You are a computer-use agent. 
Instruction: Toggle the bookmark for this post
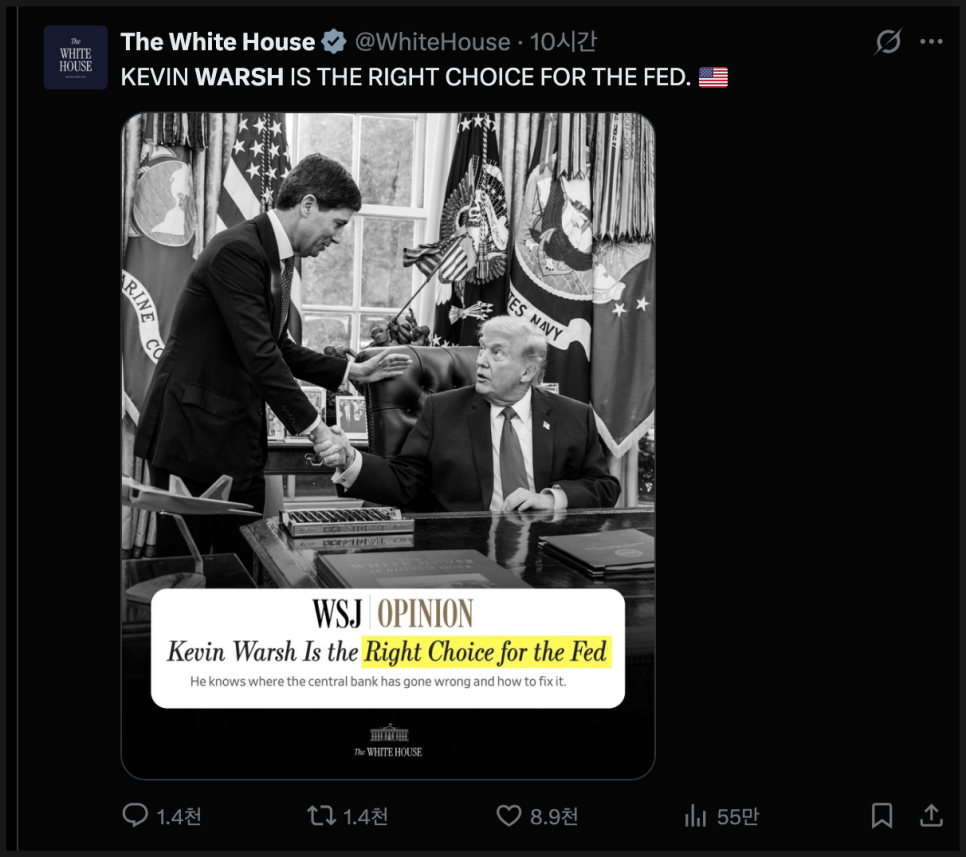click(x=882, y=816)
